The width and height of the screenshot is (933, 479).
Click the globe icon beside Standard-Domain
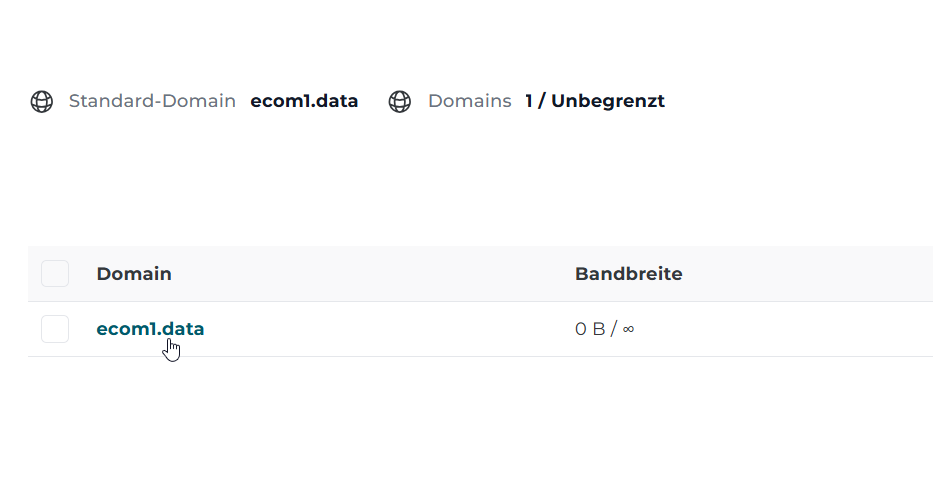[x=42, y=102]
